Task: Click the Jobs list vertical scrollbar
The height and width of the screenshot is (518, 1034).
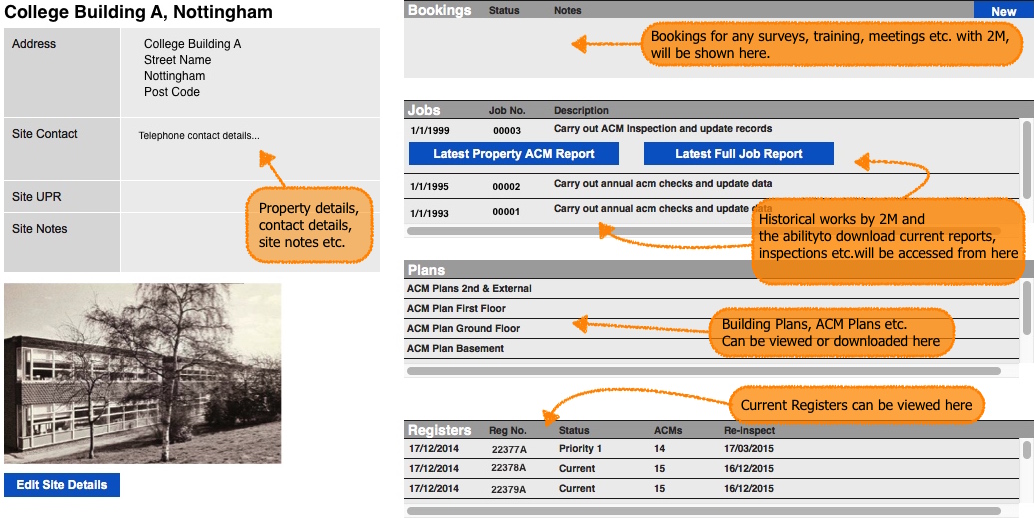Action: (1026, 158)
